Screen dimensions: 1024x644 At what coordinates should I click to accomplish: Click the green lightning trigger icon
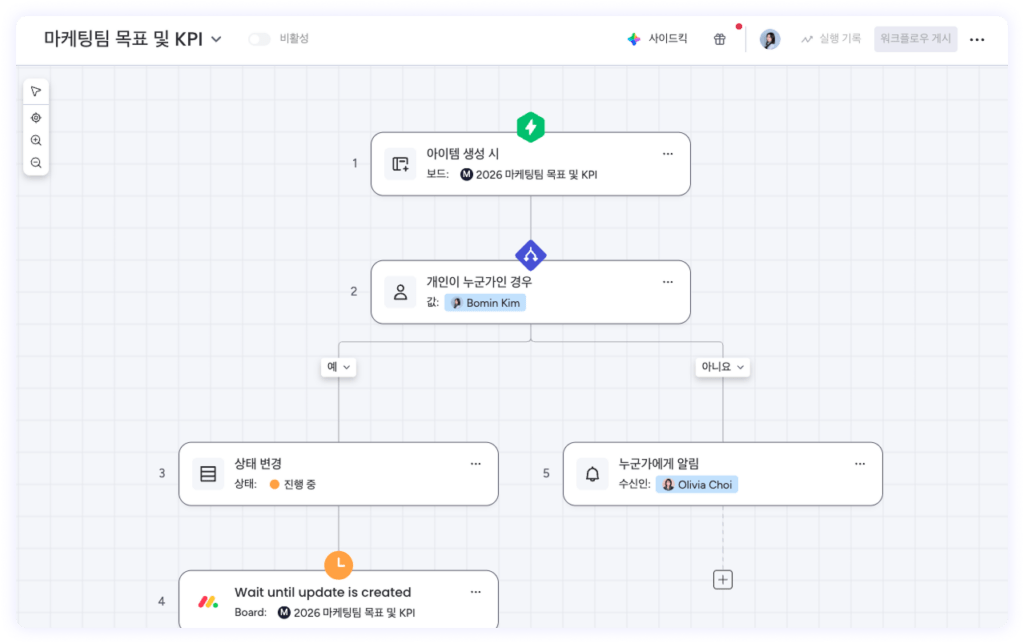tap(530, 127)
